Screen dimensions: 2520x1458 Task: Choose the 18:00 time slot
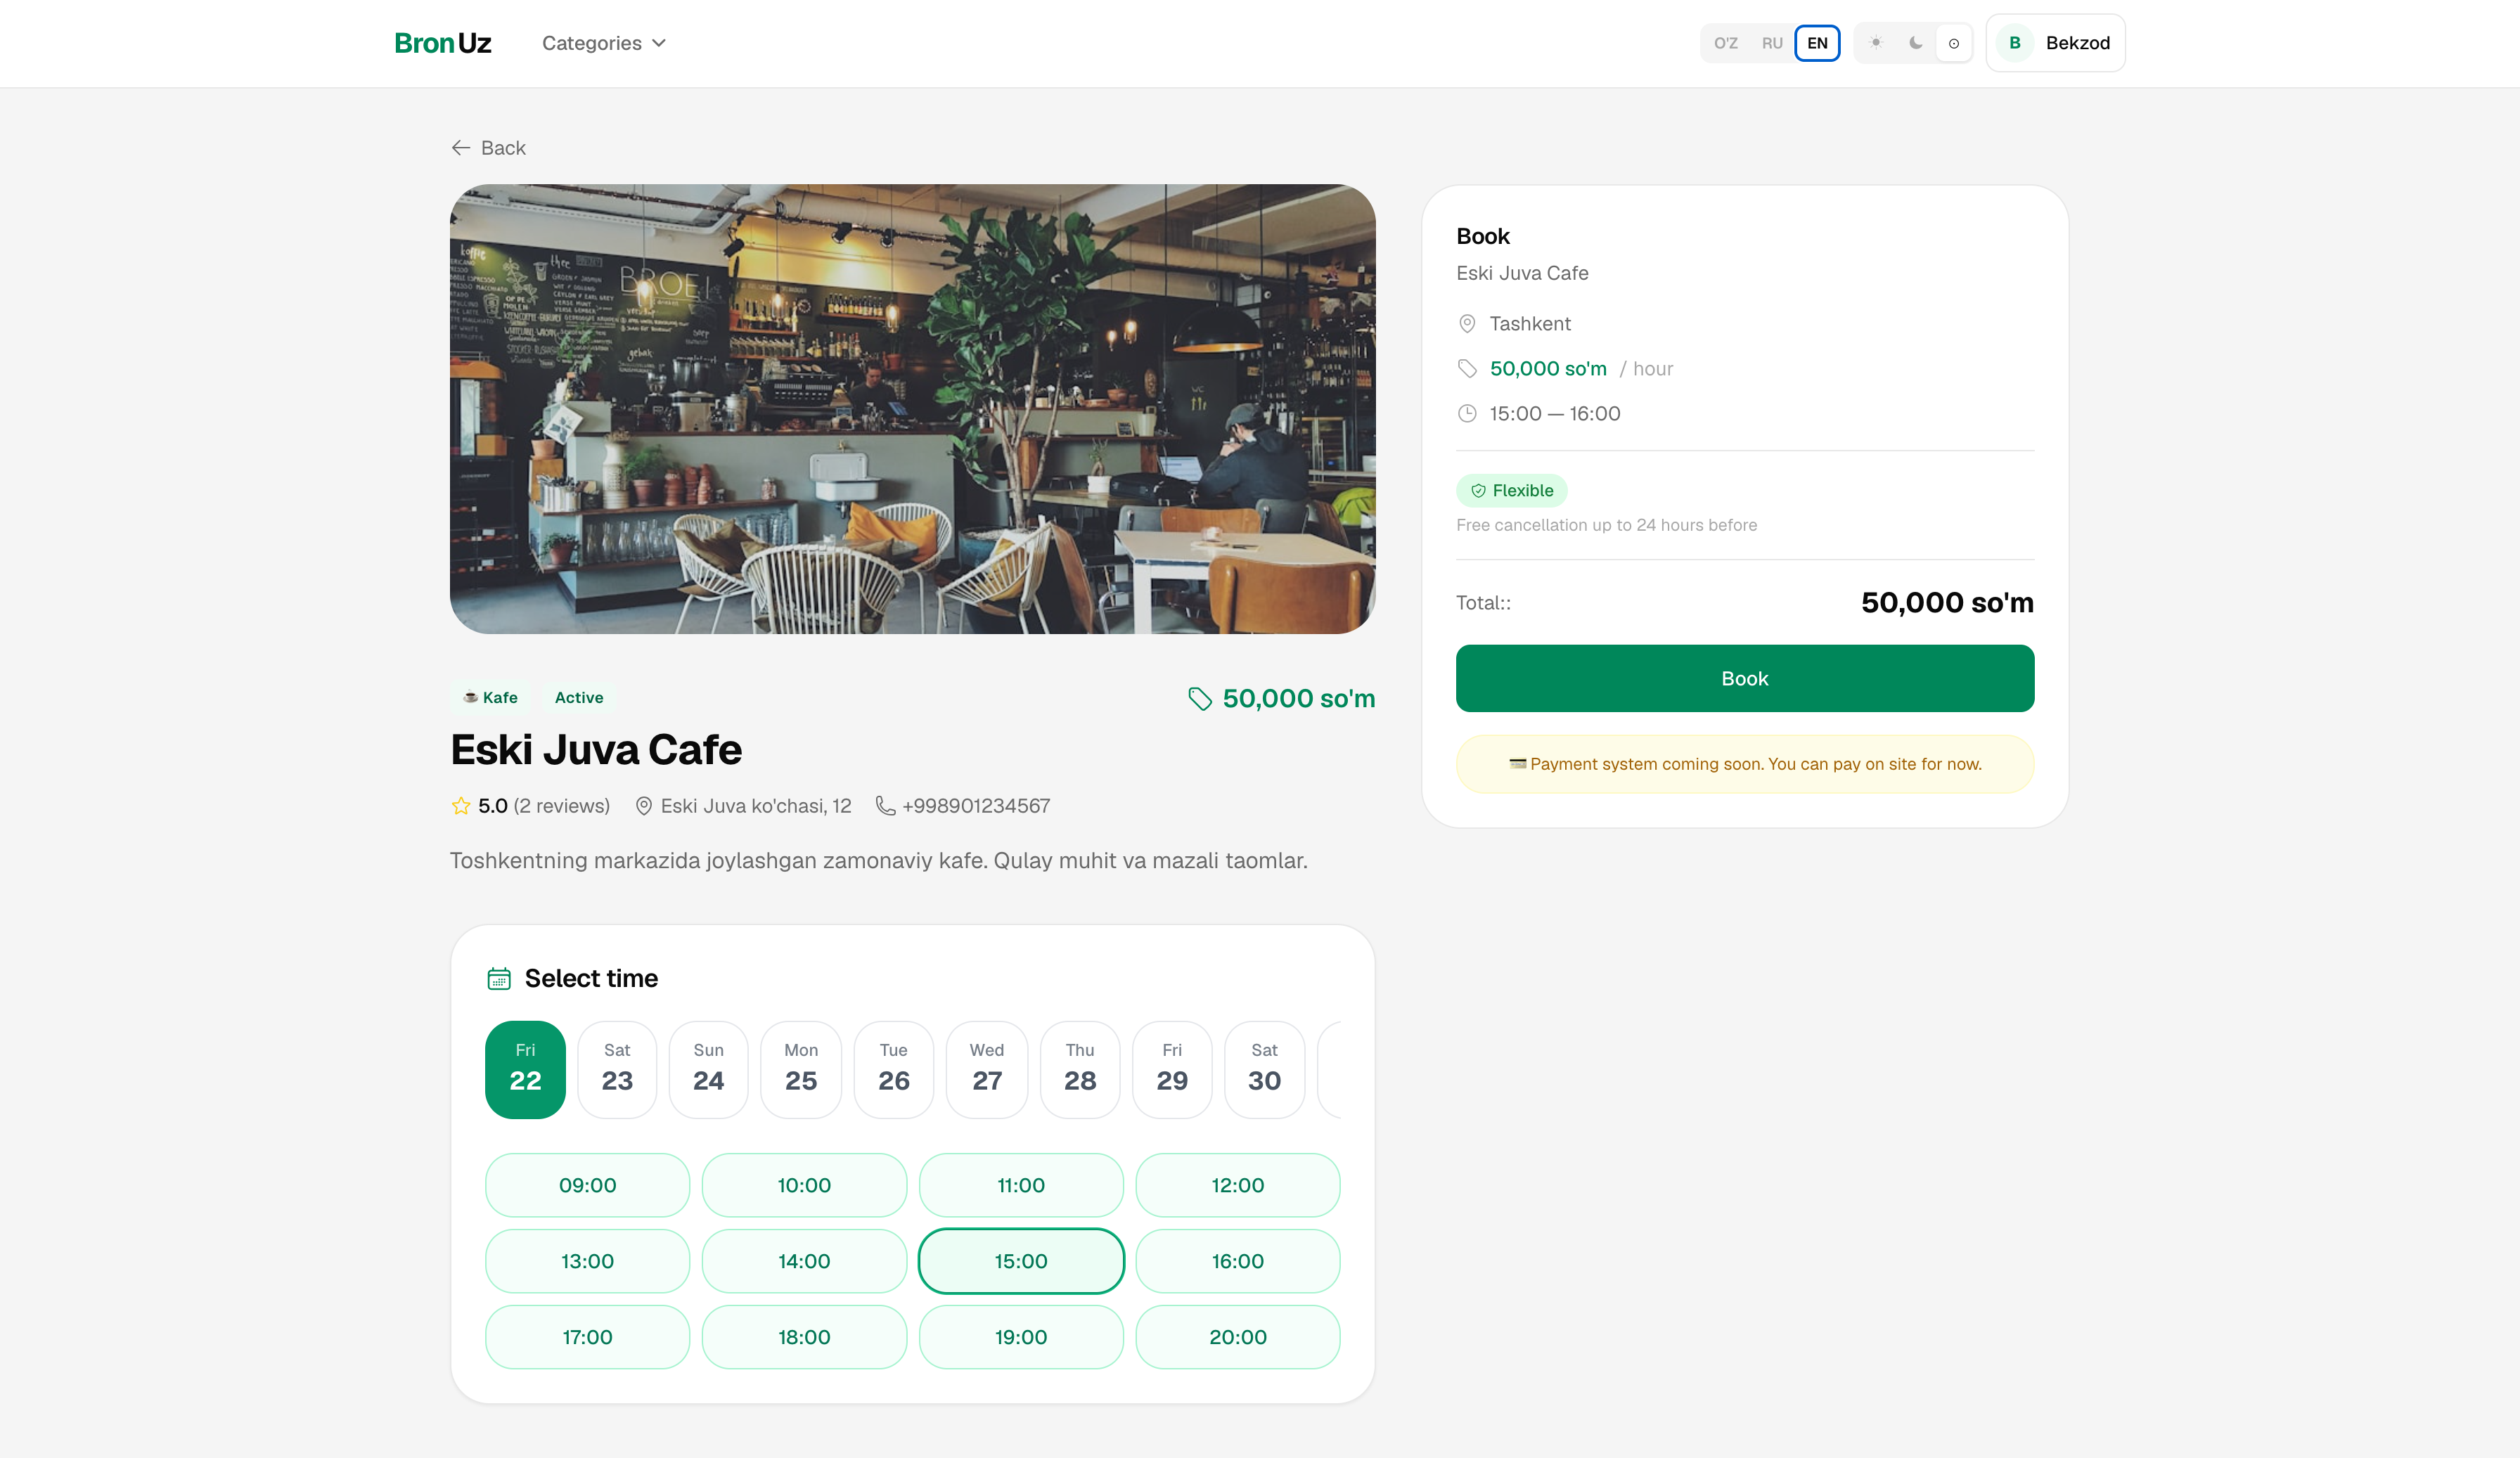[804, 1337]
